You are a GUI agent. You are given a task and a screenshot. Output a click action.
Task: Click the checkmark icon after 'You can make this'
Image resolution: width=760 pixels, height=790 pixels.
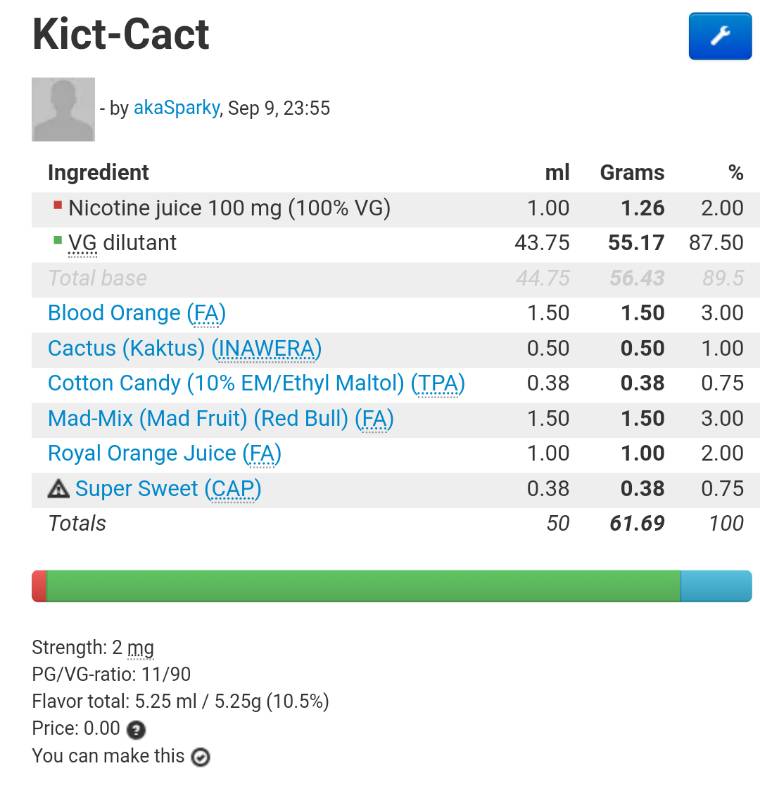201,757
